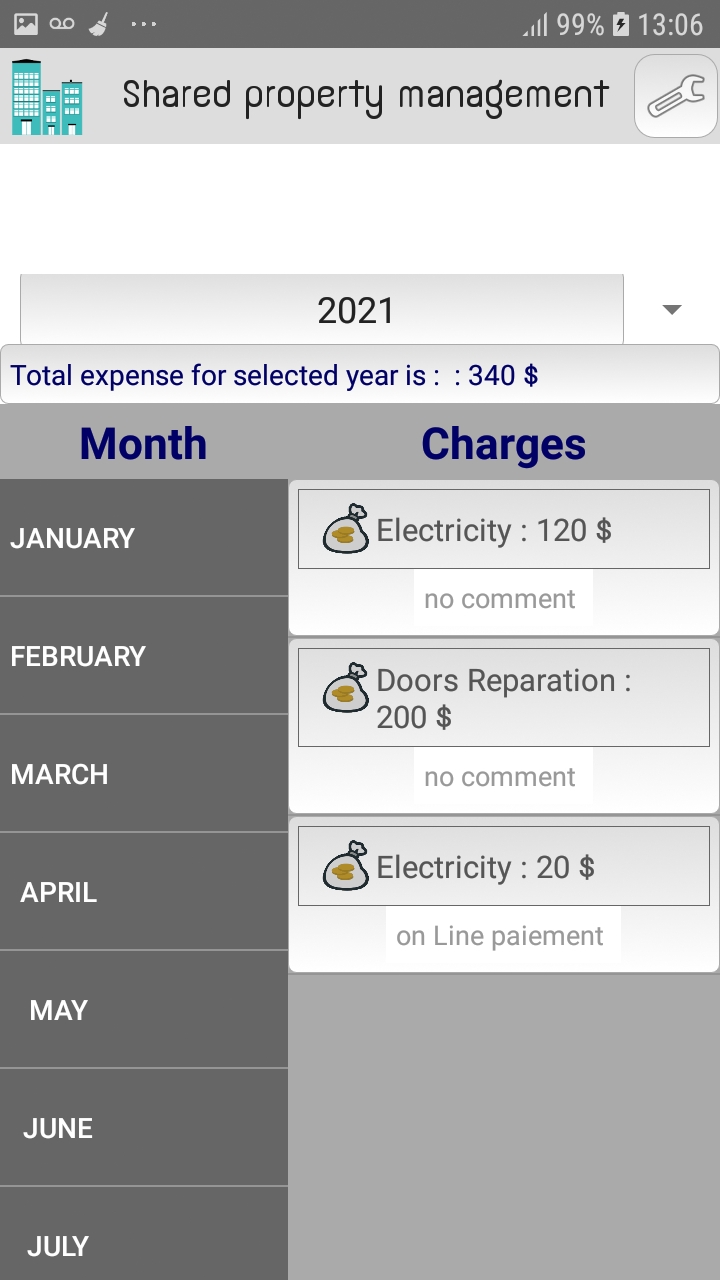Screen dimensions: 720x1280
Task: Expand the year dropdown arrow
Action: [672, 310]
